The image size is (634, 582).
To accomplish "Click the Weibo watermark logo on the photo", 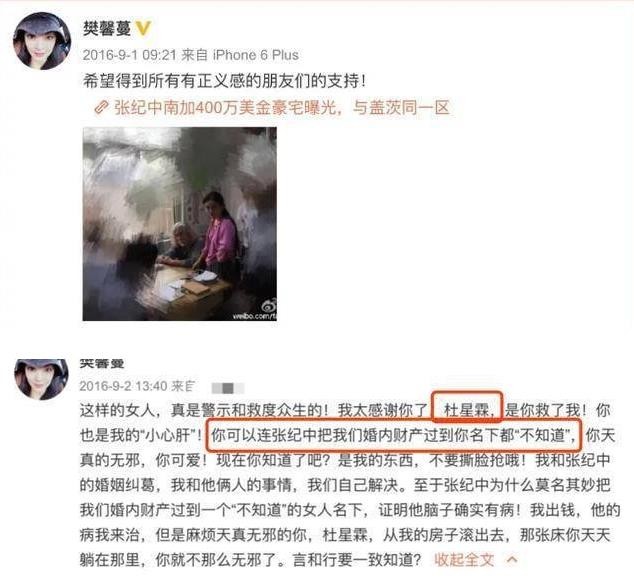I will click(x=269, y=305).
